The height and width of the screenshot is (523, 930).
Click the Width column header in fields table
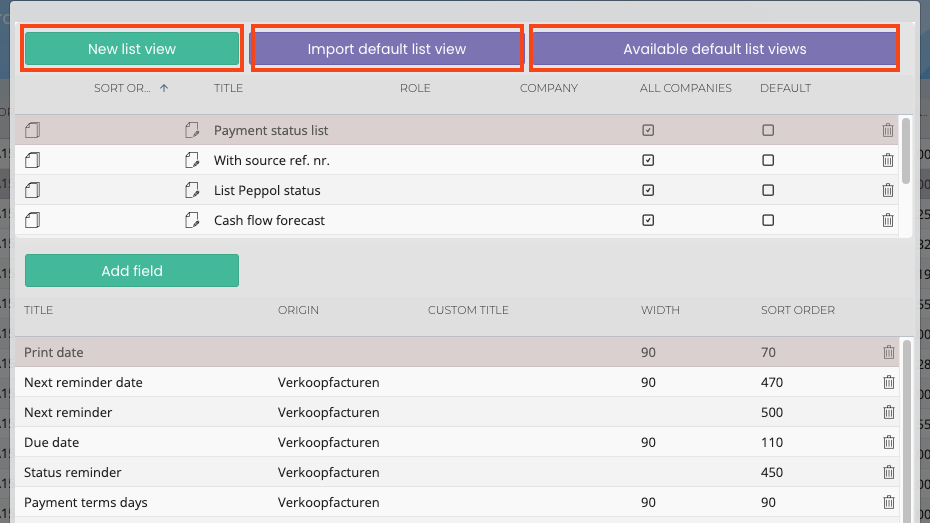tap(660, 310)
